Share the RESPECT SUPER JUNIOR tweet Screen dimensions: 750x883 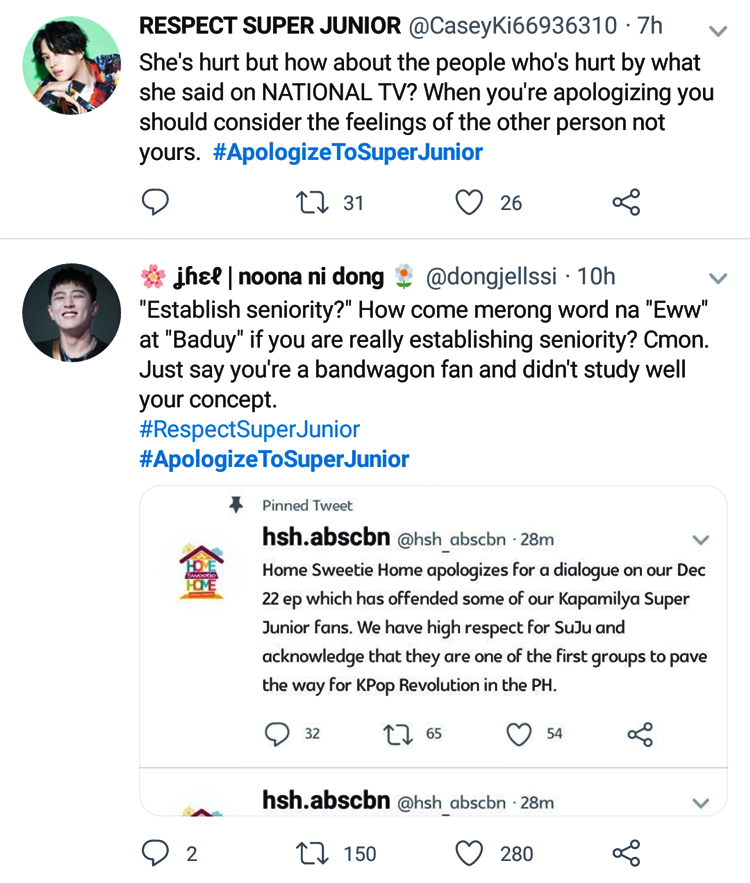(626, 203)
